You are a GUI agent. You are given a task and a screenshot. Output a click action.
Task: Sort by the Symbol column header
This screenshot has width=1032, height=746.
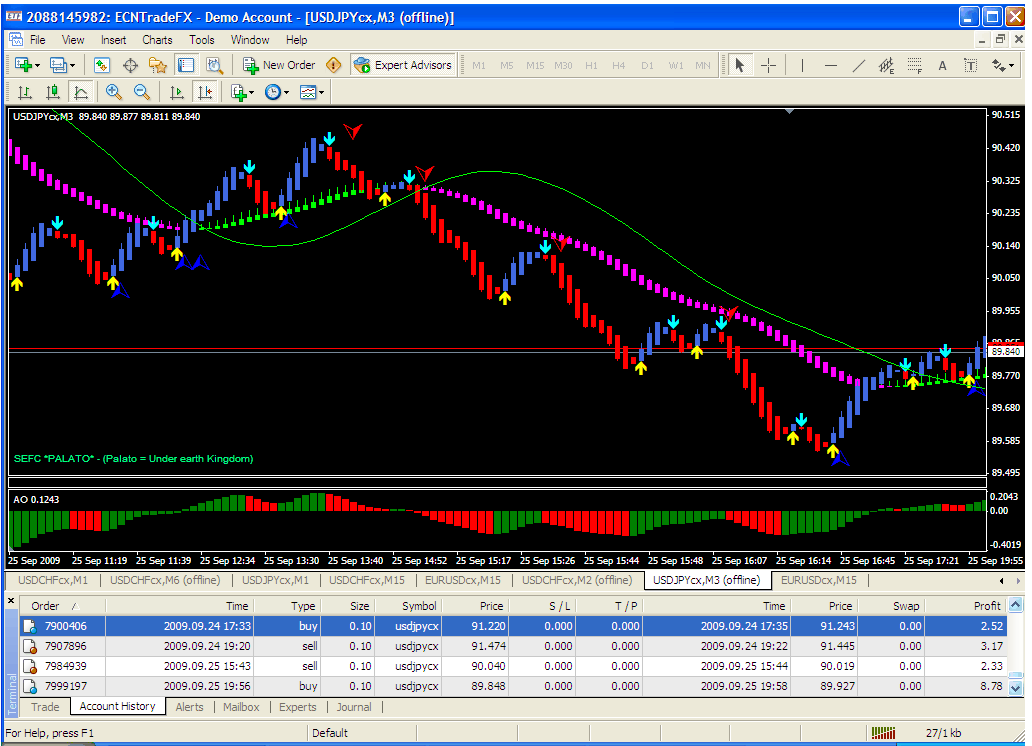408,606
